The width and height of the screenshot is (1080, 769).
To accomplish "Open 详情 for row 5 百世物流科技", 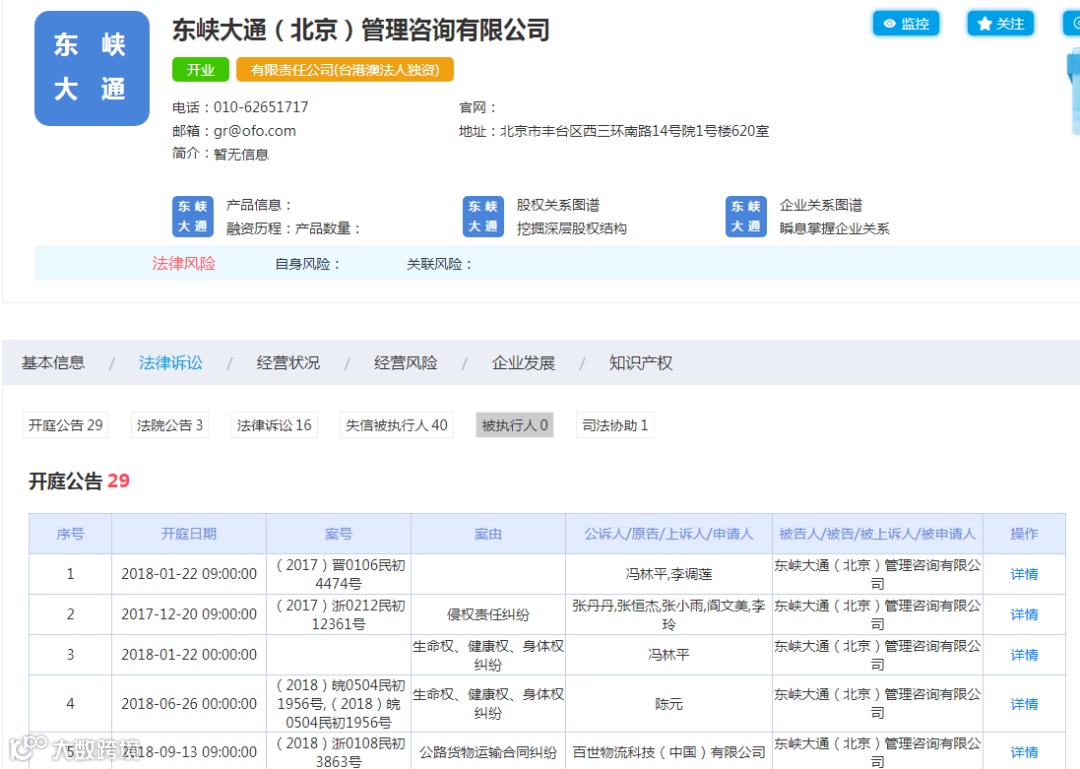I will pos(1024,752).
